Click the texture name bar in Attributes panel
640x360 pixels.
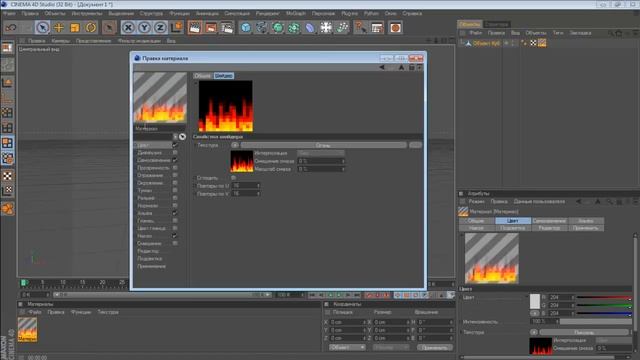pos(584,332)
